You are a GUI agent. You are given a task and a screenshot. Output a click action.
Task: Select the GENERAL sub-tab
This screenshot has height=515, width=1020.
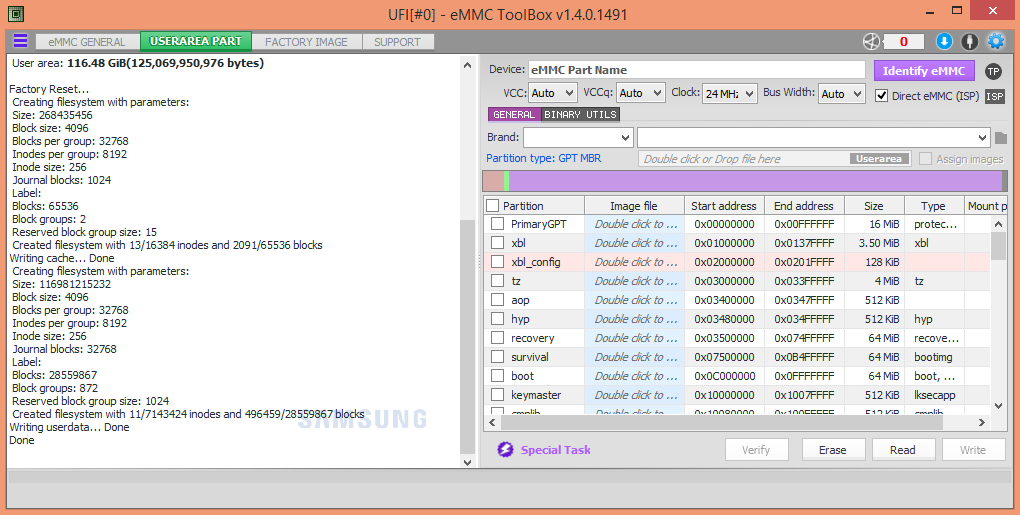[x=514, y=114]
